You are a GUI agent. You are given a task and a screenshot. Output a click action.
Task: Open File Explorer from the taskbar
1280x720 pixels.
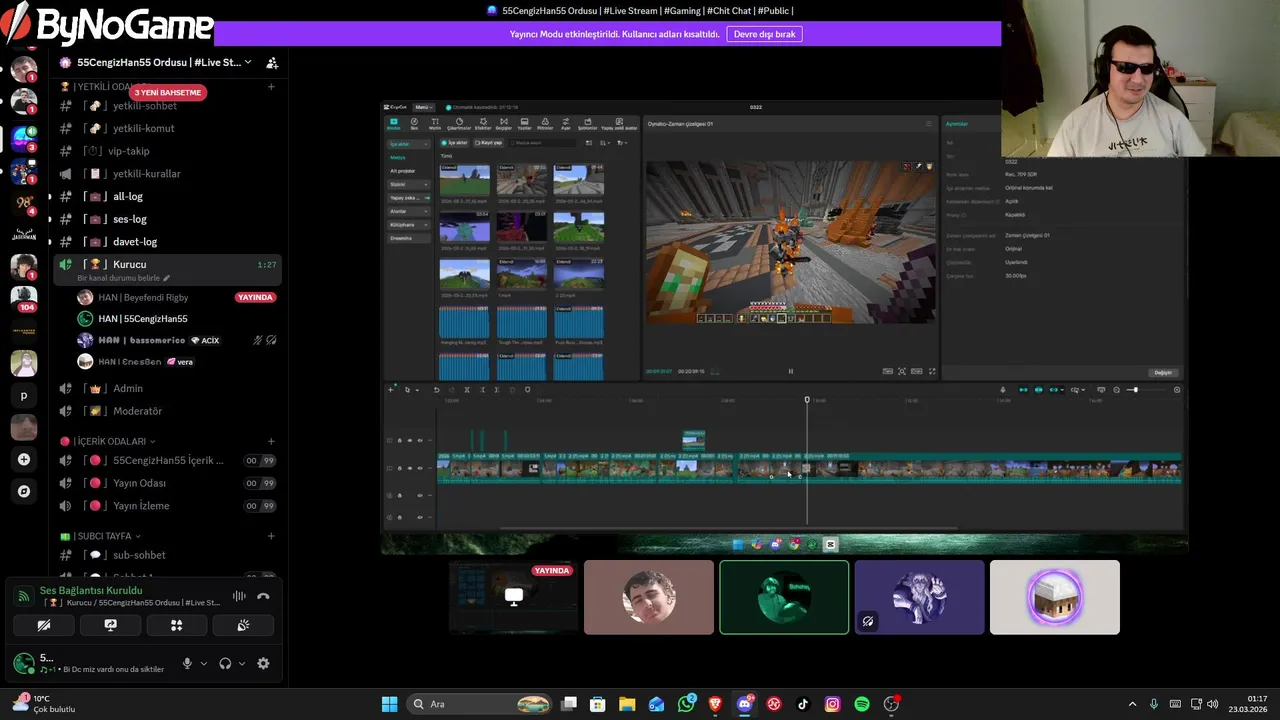click(x=627, y=704)
